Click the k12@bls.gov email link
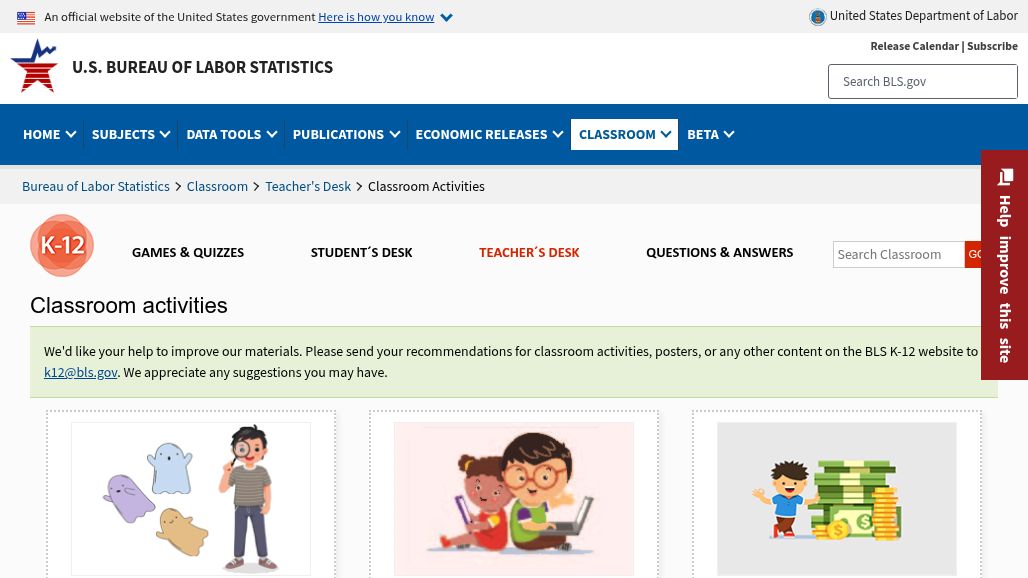This screenshot has width=1028, height=578. click(81, 372)
